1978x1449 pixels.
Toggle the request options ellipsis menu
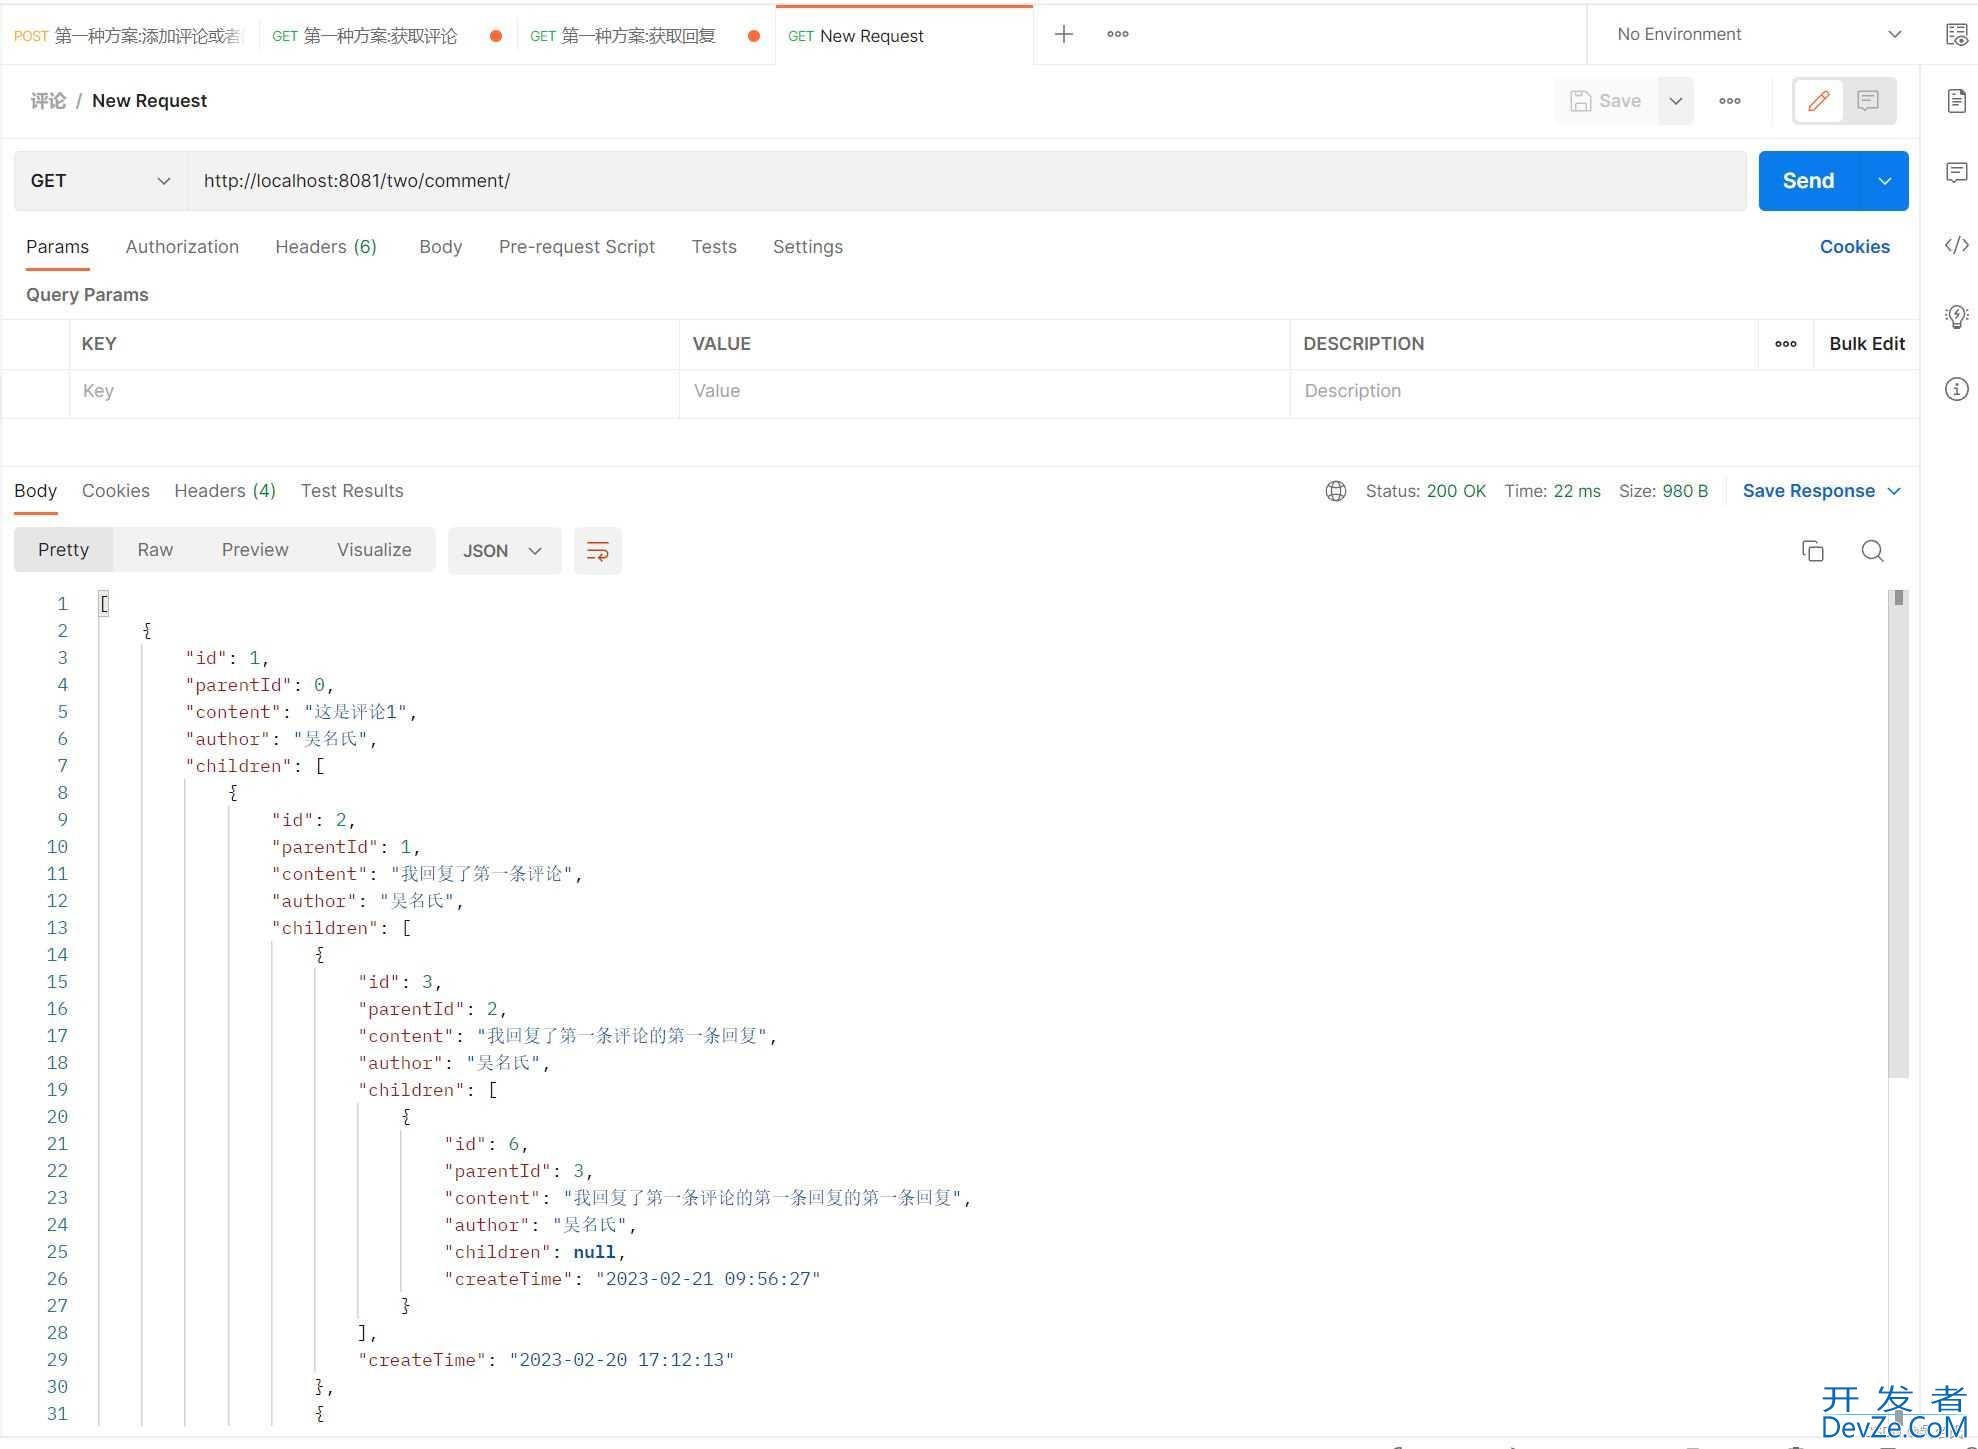pos(1729,100)
